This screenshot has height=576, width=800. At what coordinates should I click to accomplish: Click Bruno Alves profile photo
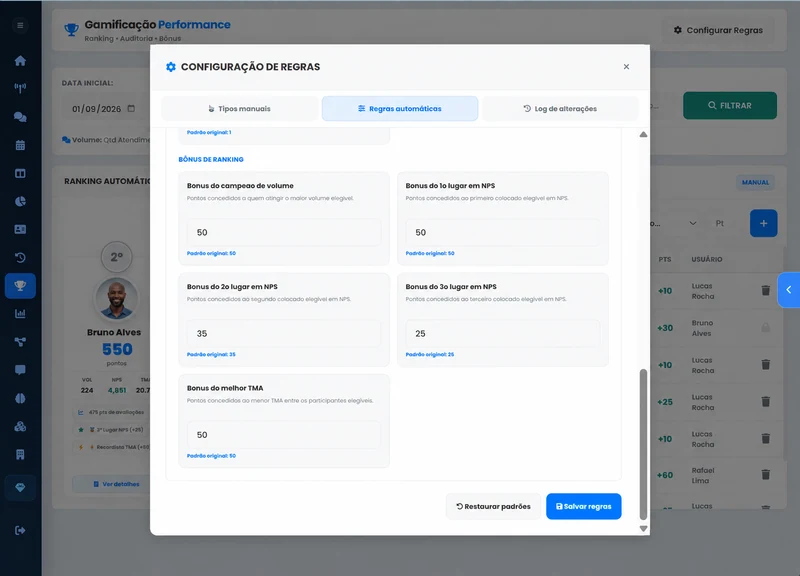pos(116,298)
